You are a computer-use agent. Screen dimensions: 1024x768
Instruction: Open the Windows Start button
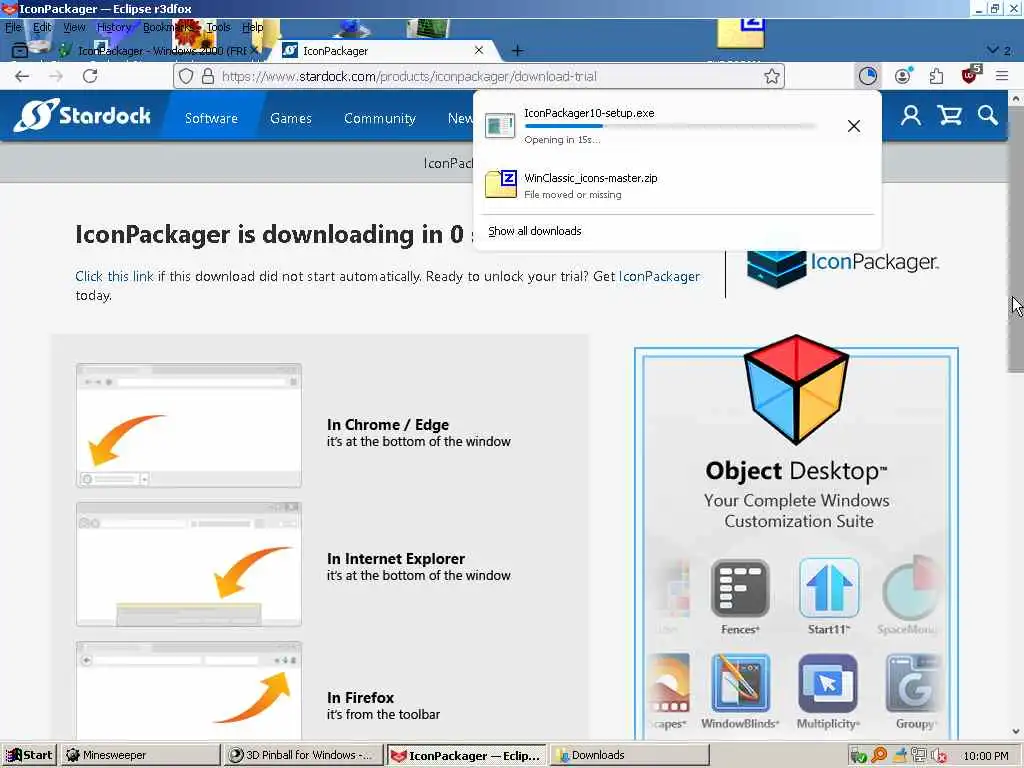pos(29,755)
